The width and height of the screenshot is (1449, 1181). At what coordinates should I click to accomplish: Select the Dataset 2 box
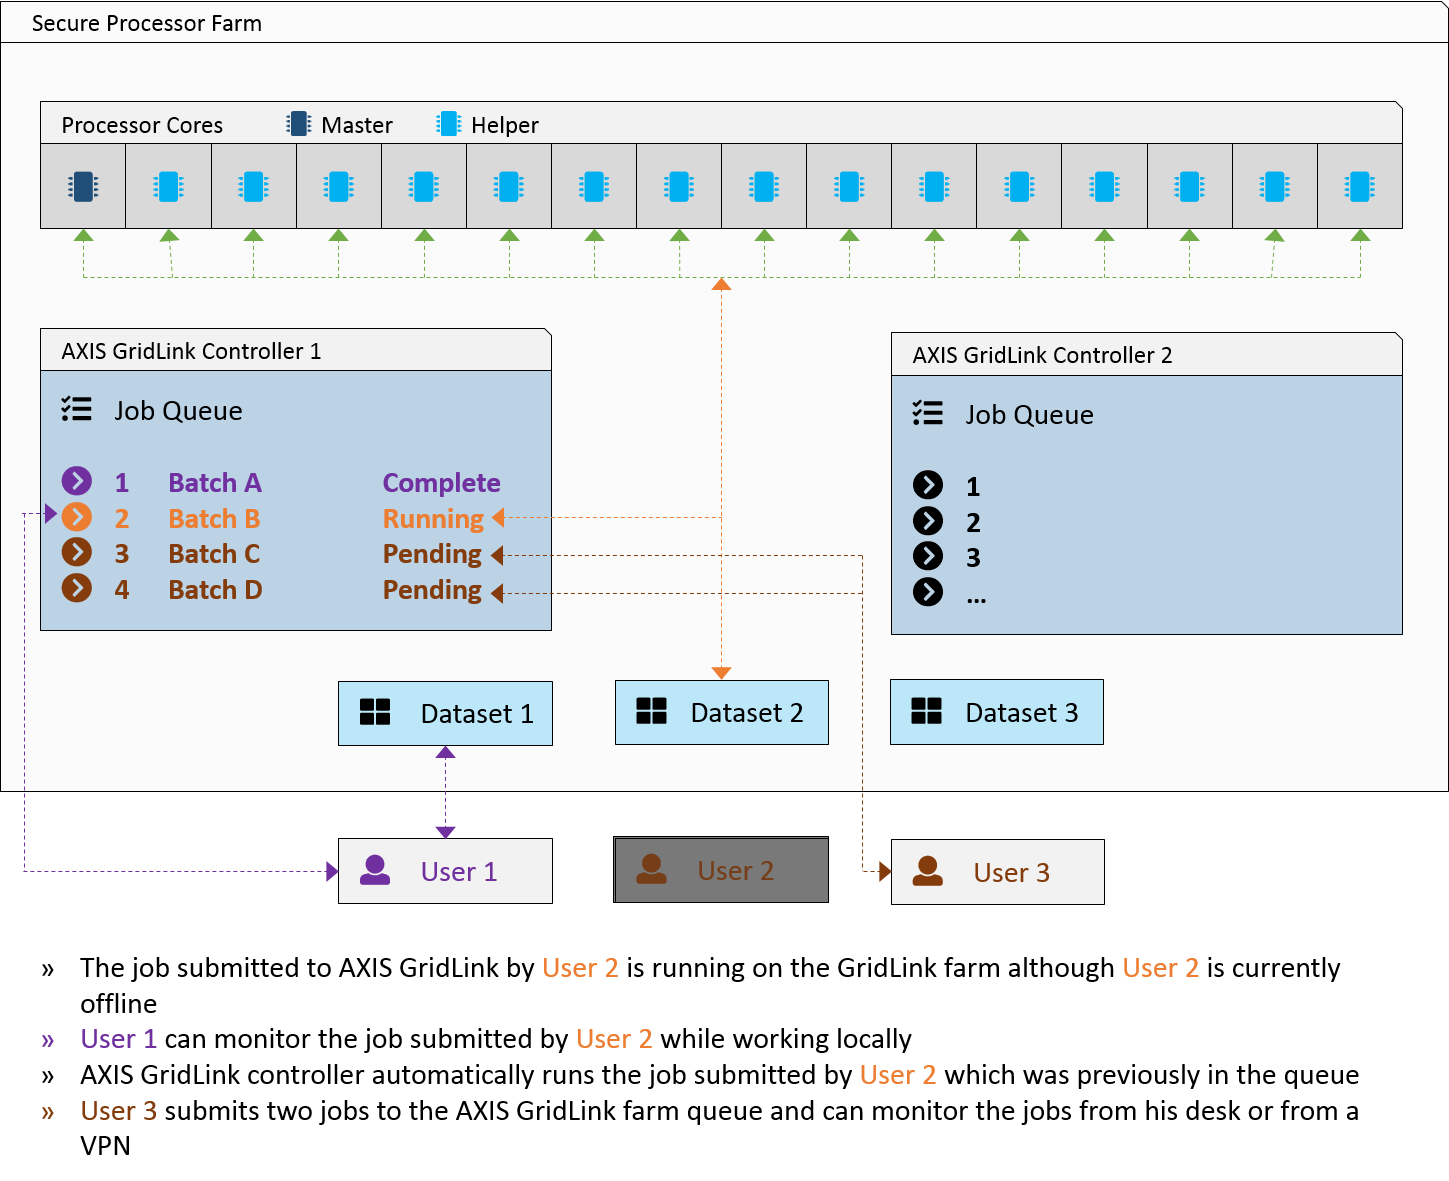(x=722, y=712)
